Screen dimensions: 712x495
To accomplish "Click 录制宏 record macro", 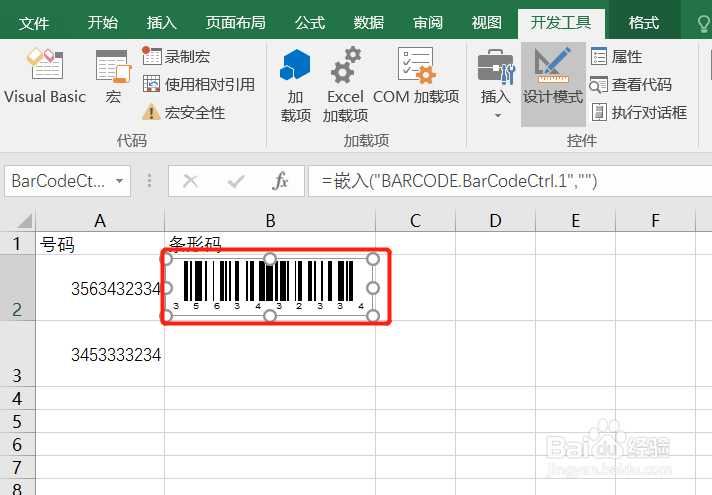I will click(x=176, y=57).
